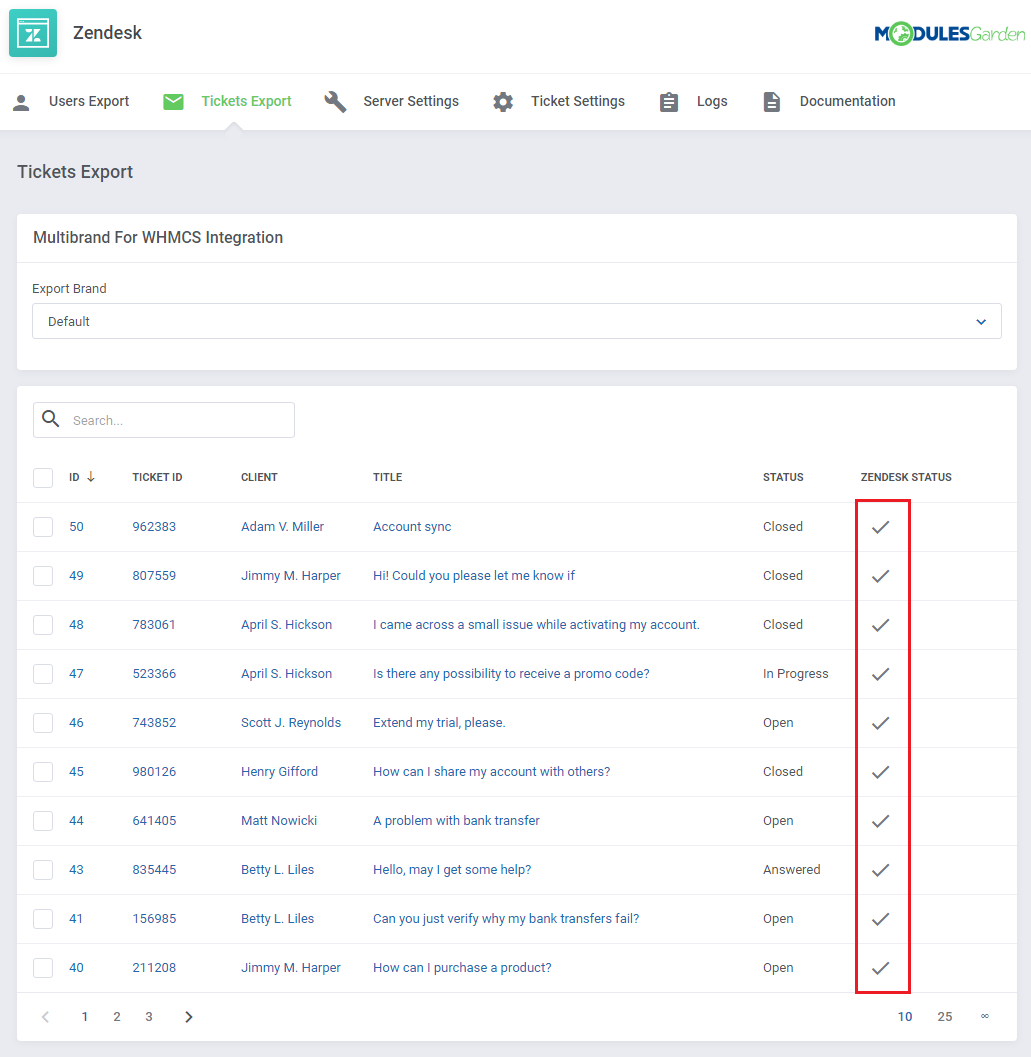Go to page 2 of tickets
1031x1057 pixels.
click(117, 1017)
